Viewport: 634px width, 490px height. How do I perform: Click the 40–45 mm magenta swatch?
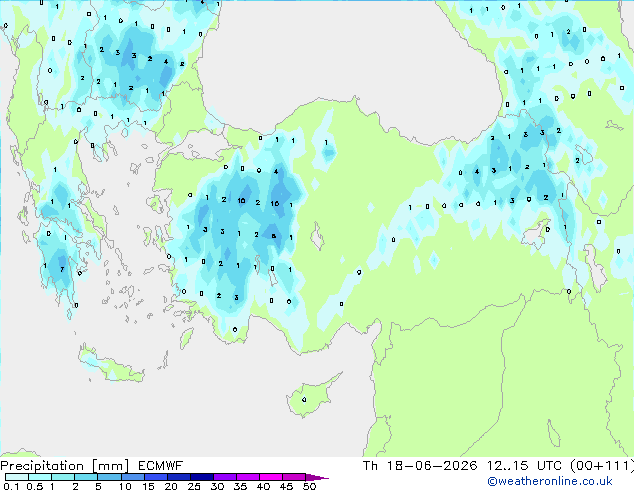tap(271, 477)
